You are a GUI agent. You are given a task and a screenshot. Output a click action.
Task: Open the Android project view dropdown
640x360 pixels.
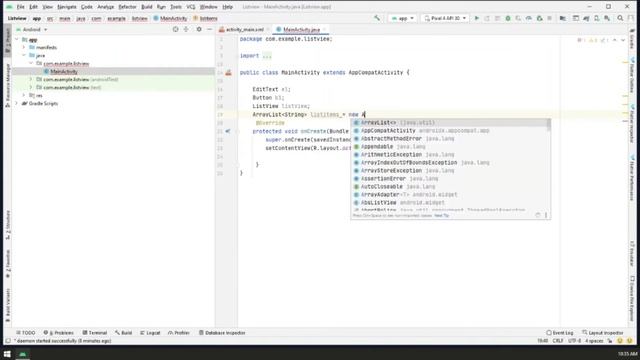click(31, 29)
